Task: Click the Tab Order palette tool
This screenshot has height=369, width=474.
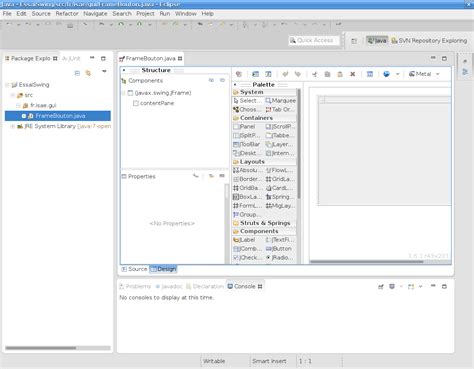Action: pos(280,109)
